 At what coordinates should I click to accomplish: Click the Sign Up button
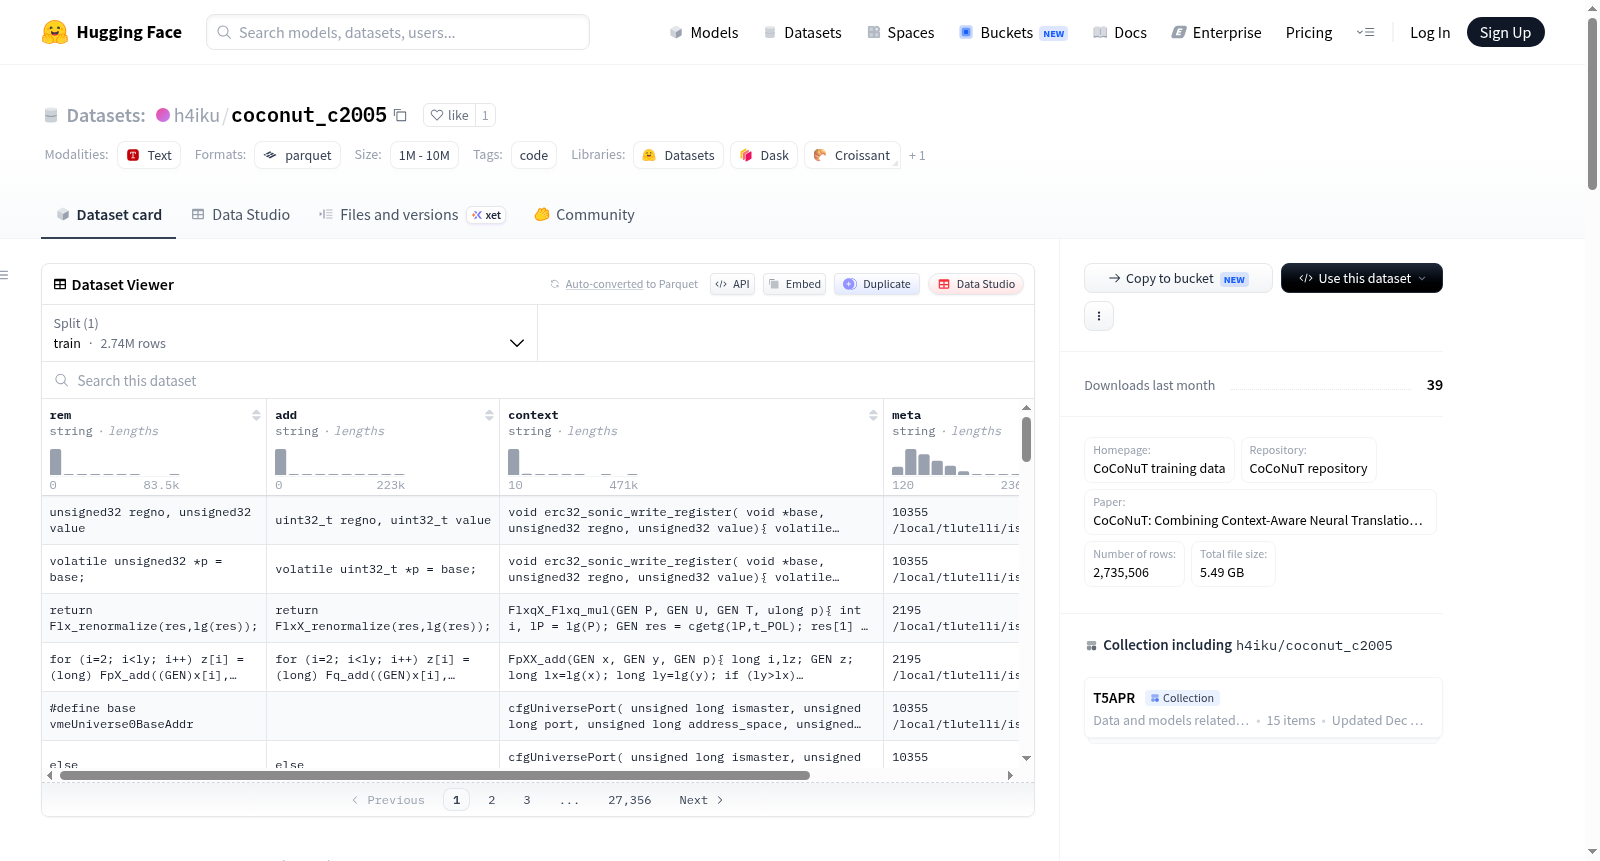[x=1505, y=32]
